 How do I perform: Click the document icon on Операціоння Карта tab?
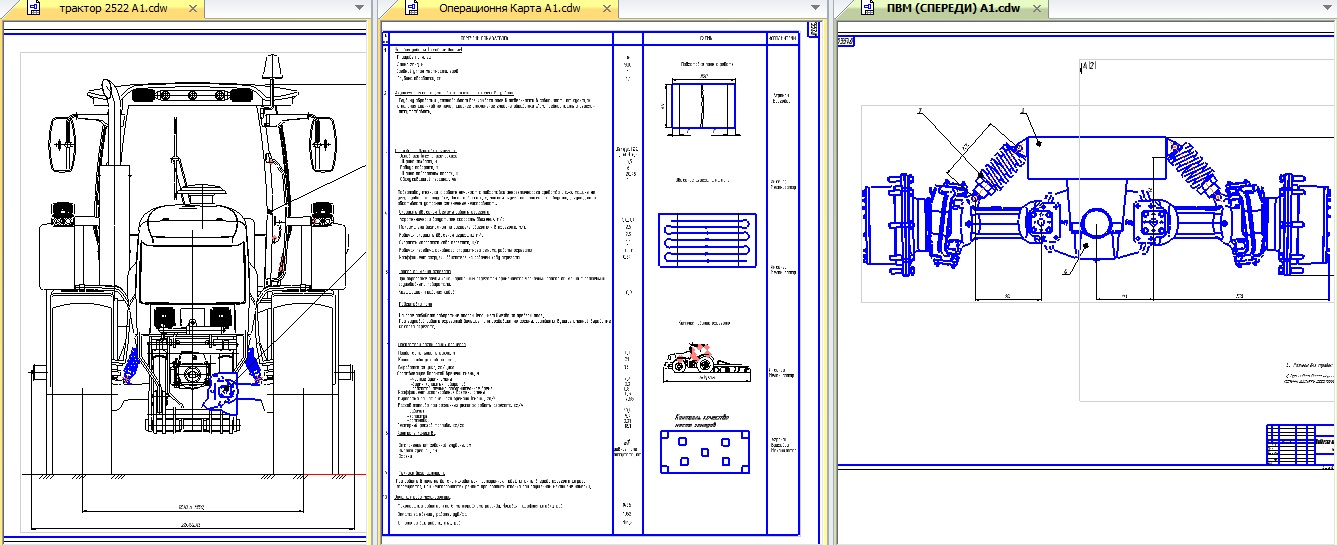pos(412,8)
